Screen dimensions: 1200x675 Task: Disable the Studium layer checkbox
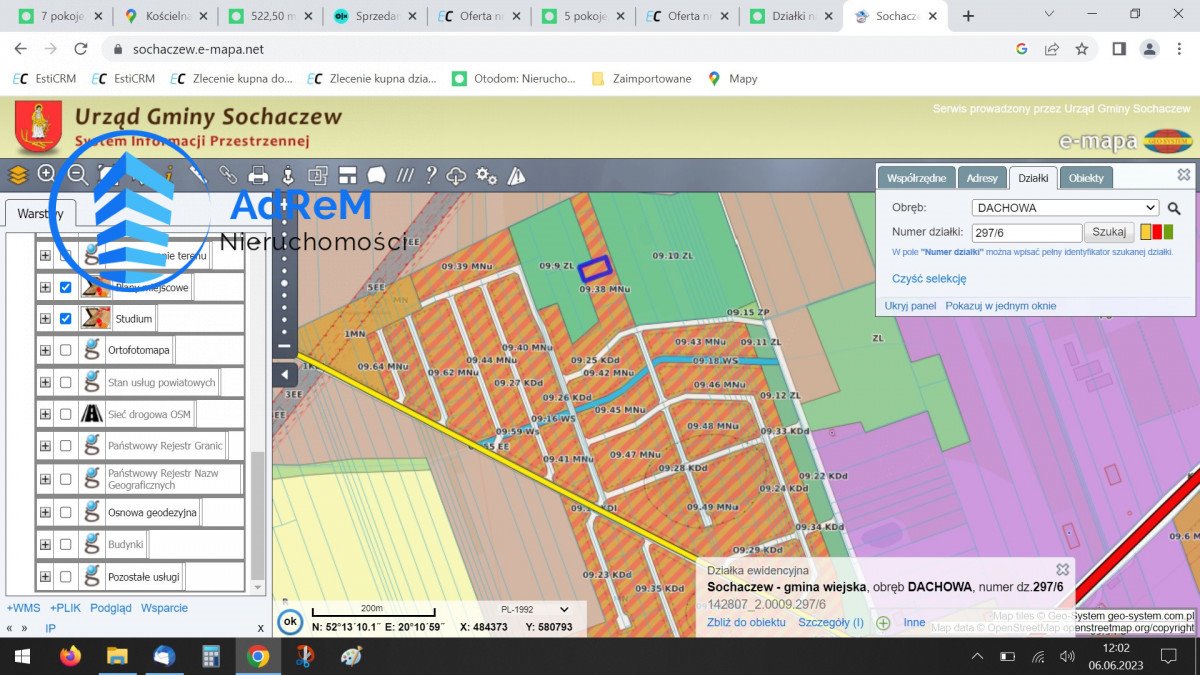pos(65,318)
